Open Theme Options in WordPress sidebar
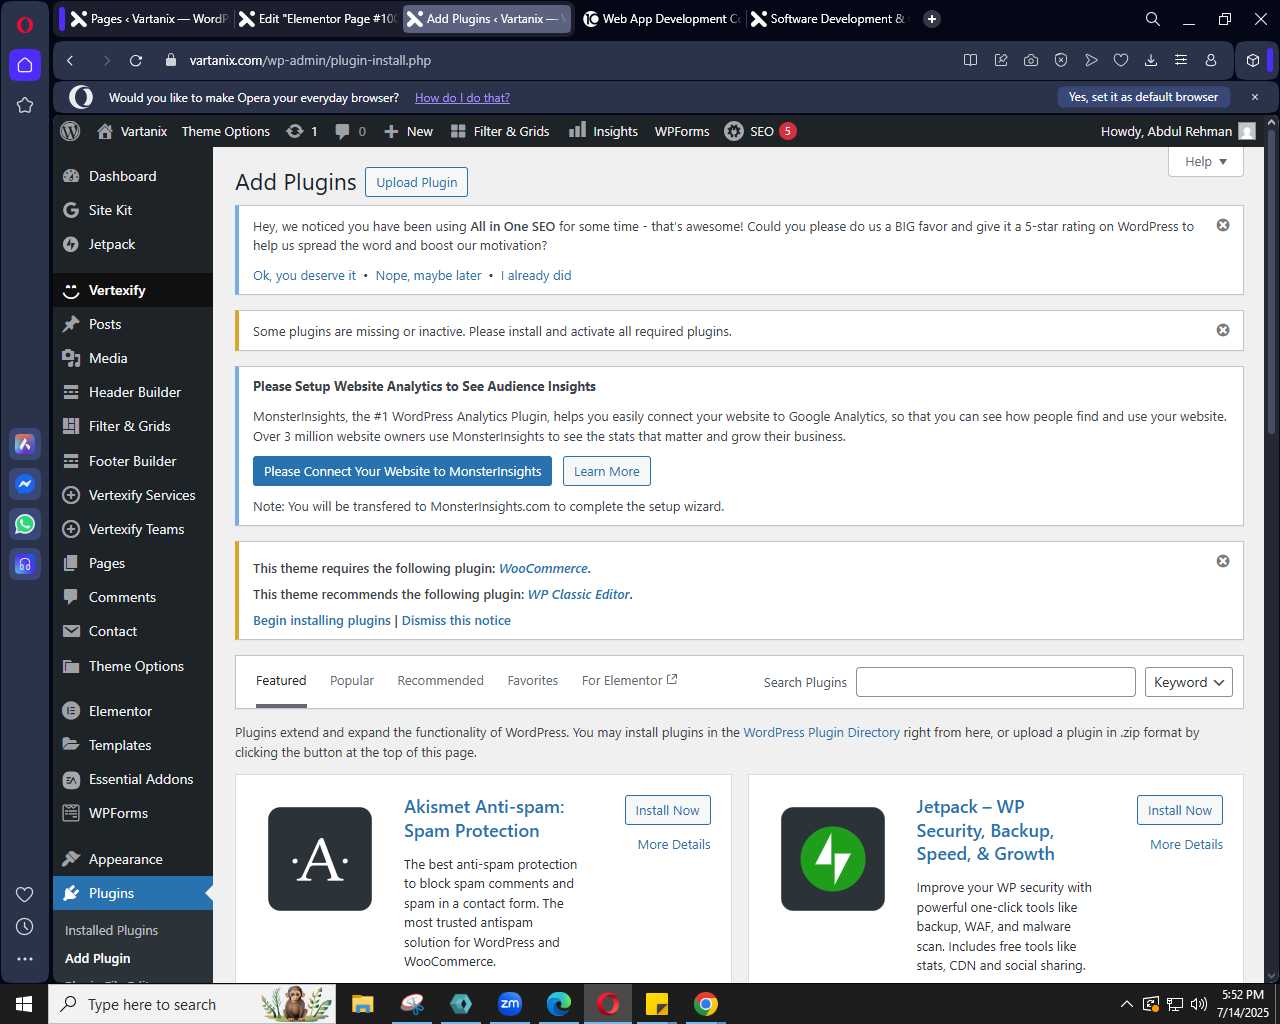This screenshot has width=1280, height=1024. pyautogui.click(x=136, y=666)
